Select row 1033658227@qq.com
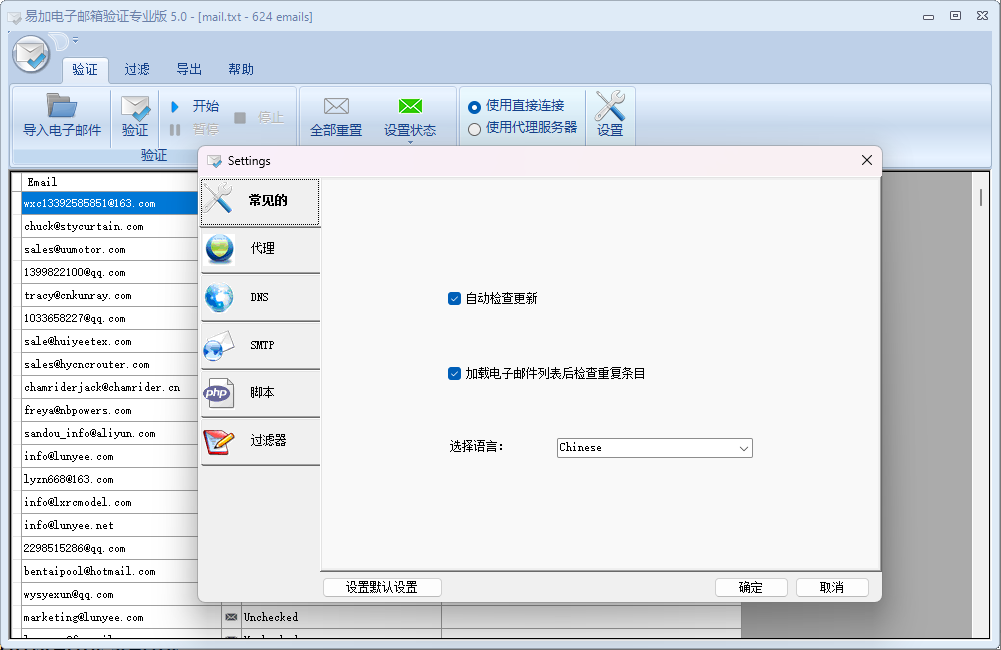 click(x=110, y=319)
